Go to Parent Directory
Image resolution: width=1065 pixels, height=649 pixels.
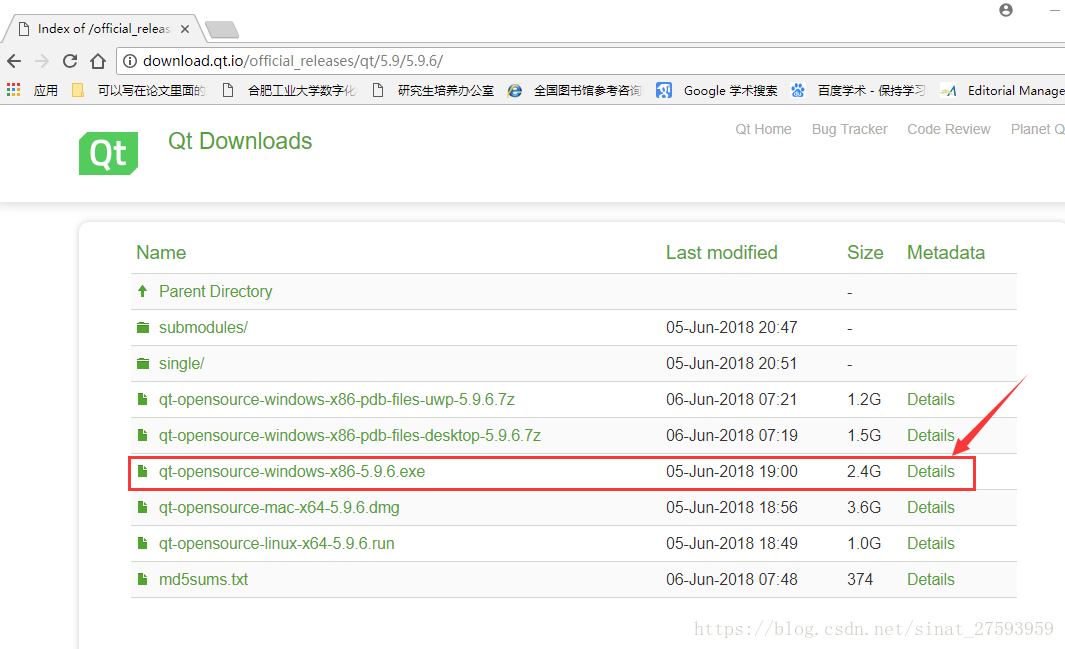215,291
